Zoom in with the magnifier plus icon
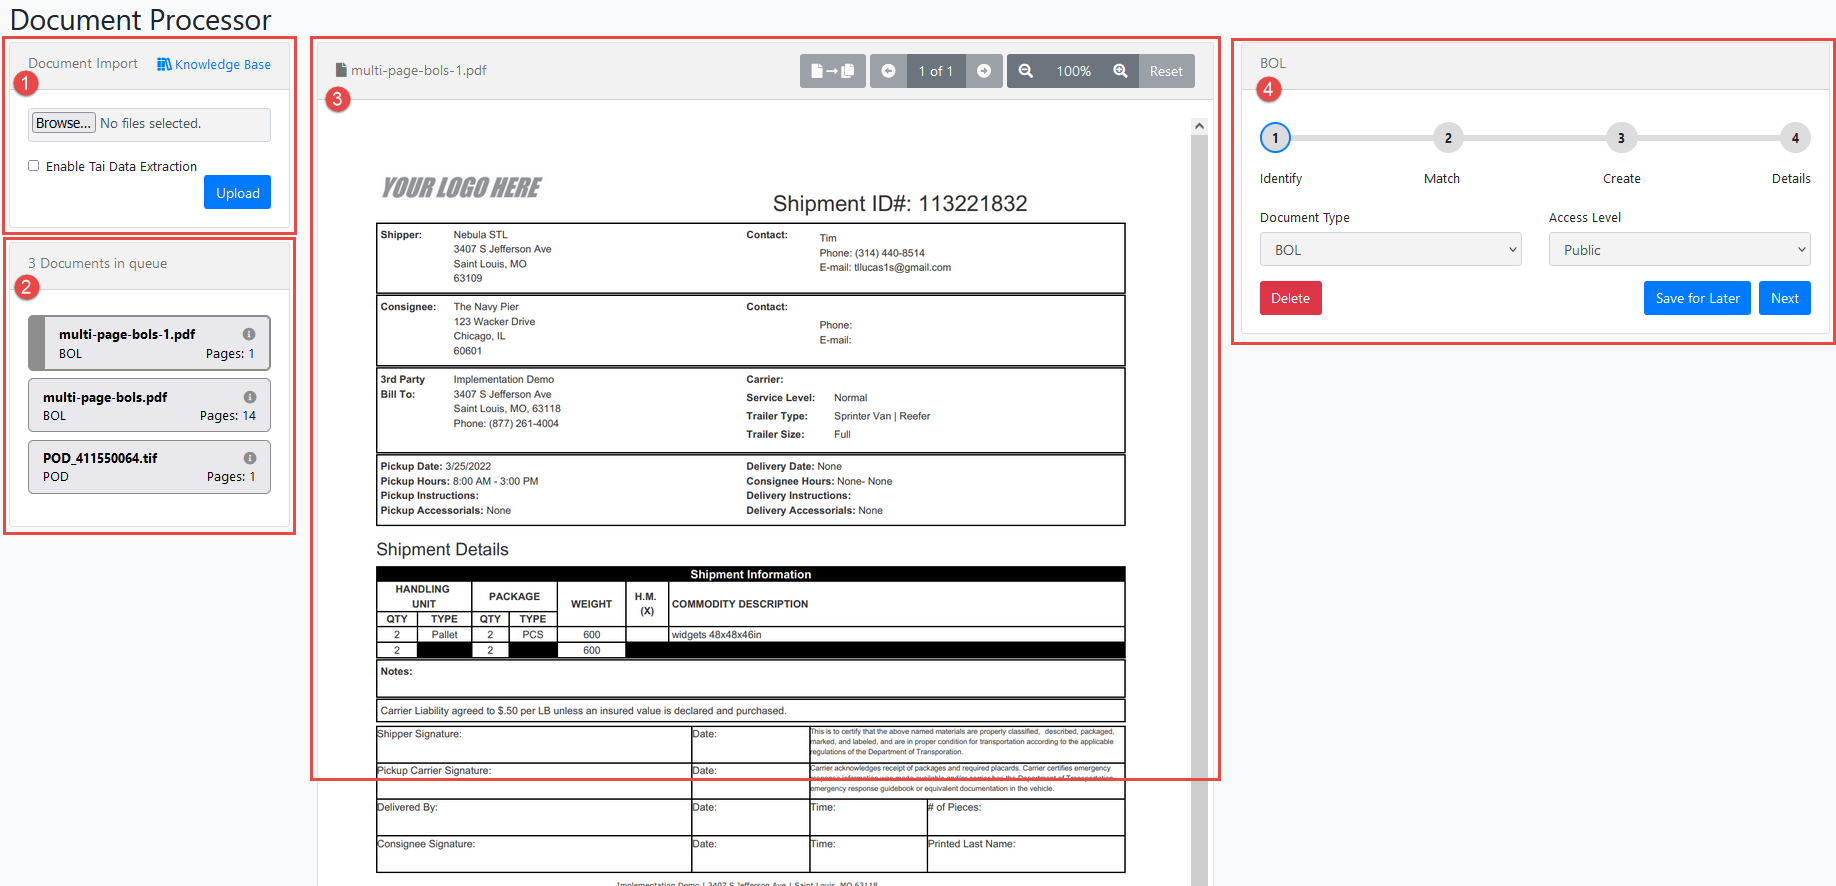The width and height of the screenshot is (1836, 886). click(x=1121, y=71)
